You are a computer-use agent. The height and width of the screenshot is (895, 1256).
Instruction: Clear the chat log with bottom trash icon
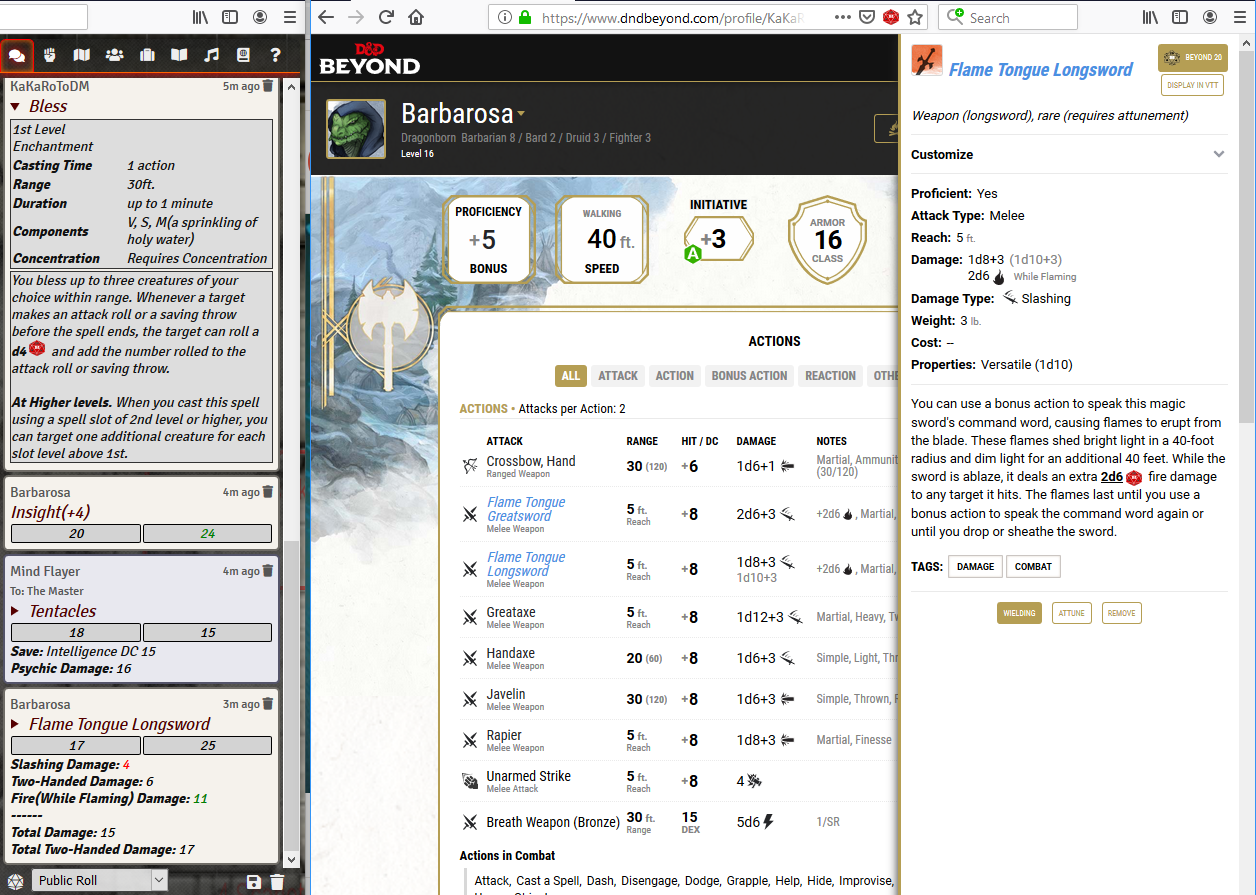click(277, 881)
